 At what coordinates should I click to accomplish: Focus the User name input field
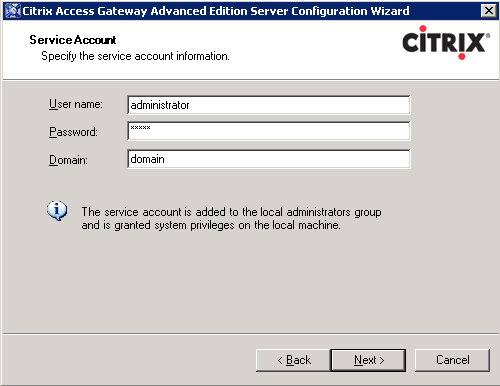point(269,105)
